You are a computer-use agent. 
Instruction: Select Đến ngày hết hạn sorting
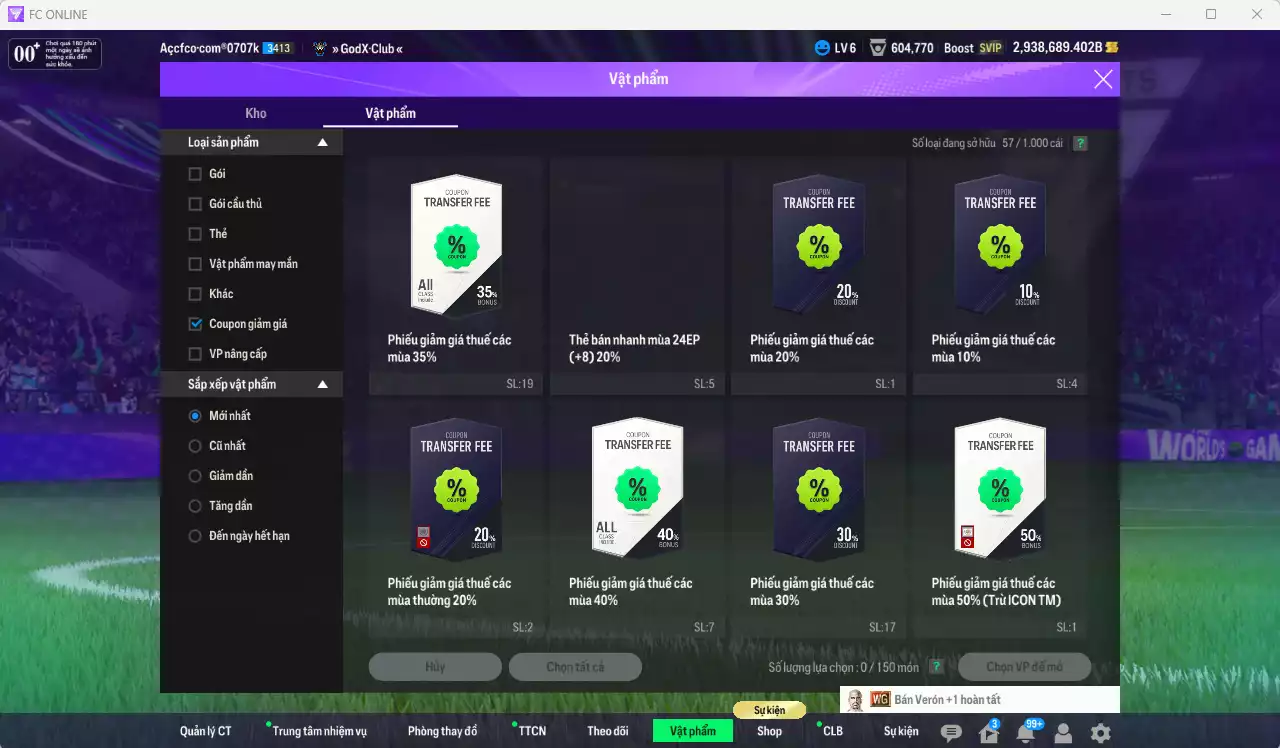coord(195,536)
